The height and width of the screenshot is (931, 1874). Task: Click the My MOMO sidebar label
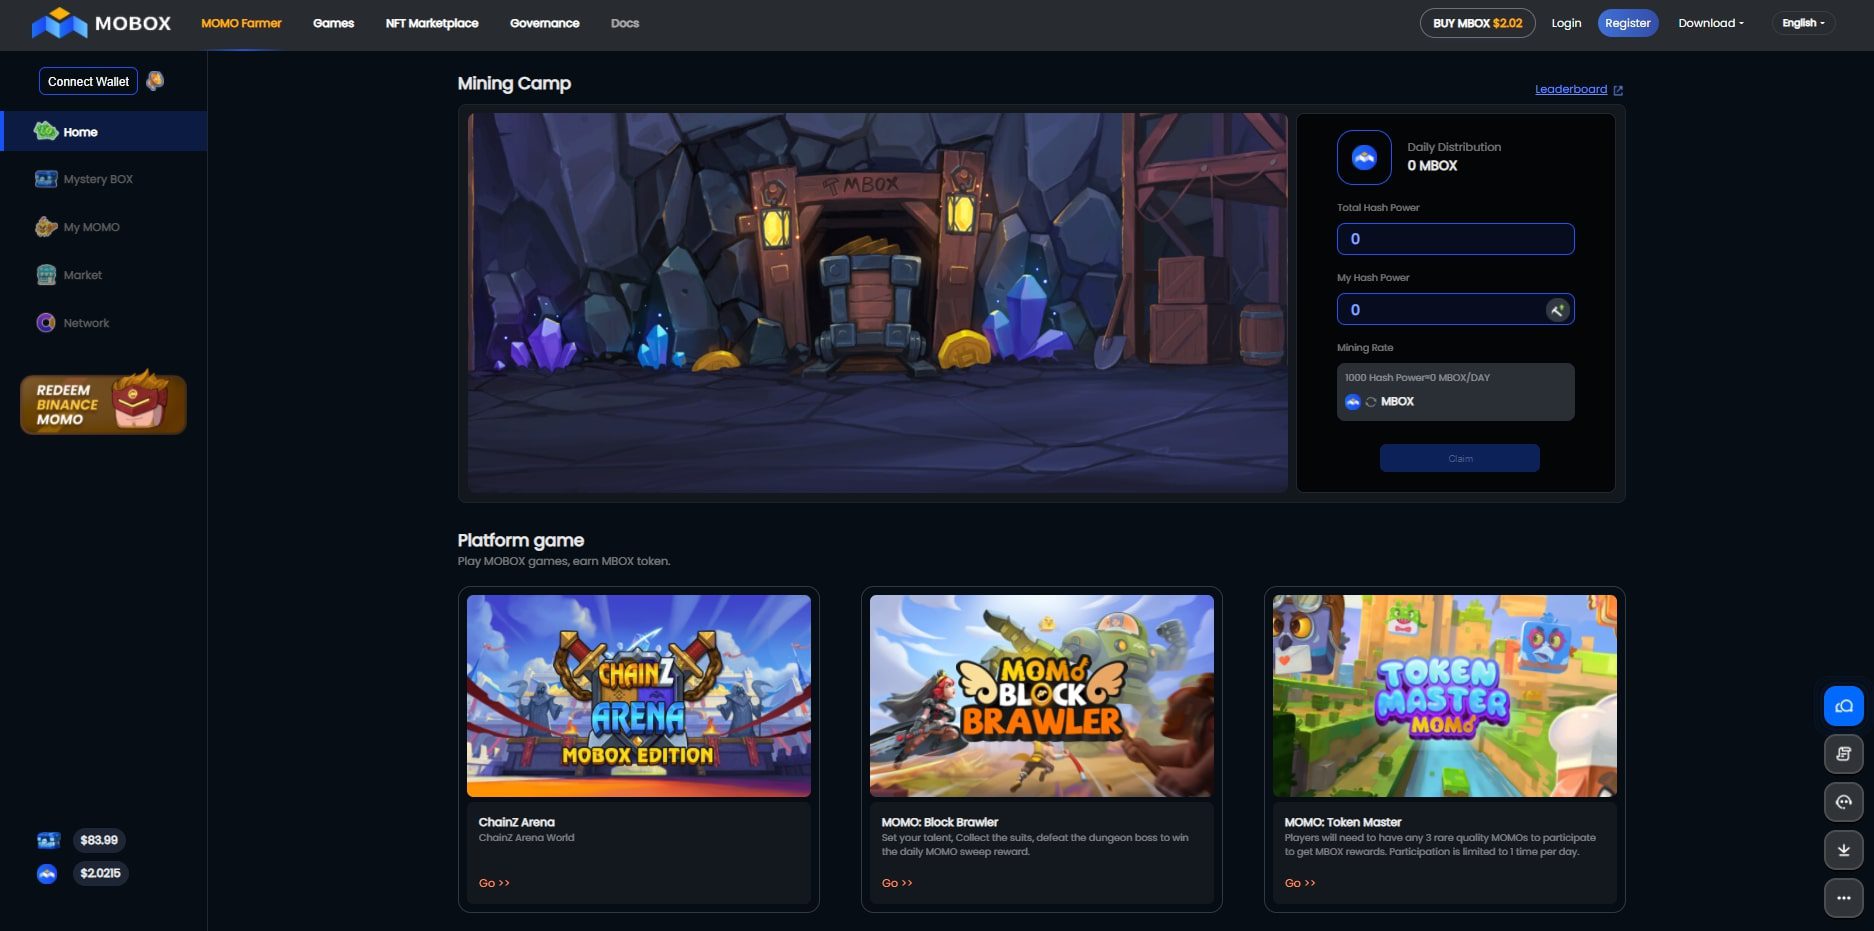tap(92, 227)
